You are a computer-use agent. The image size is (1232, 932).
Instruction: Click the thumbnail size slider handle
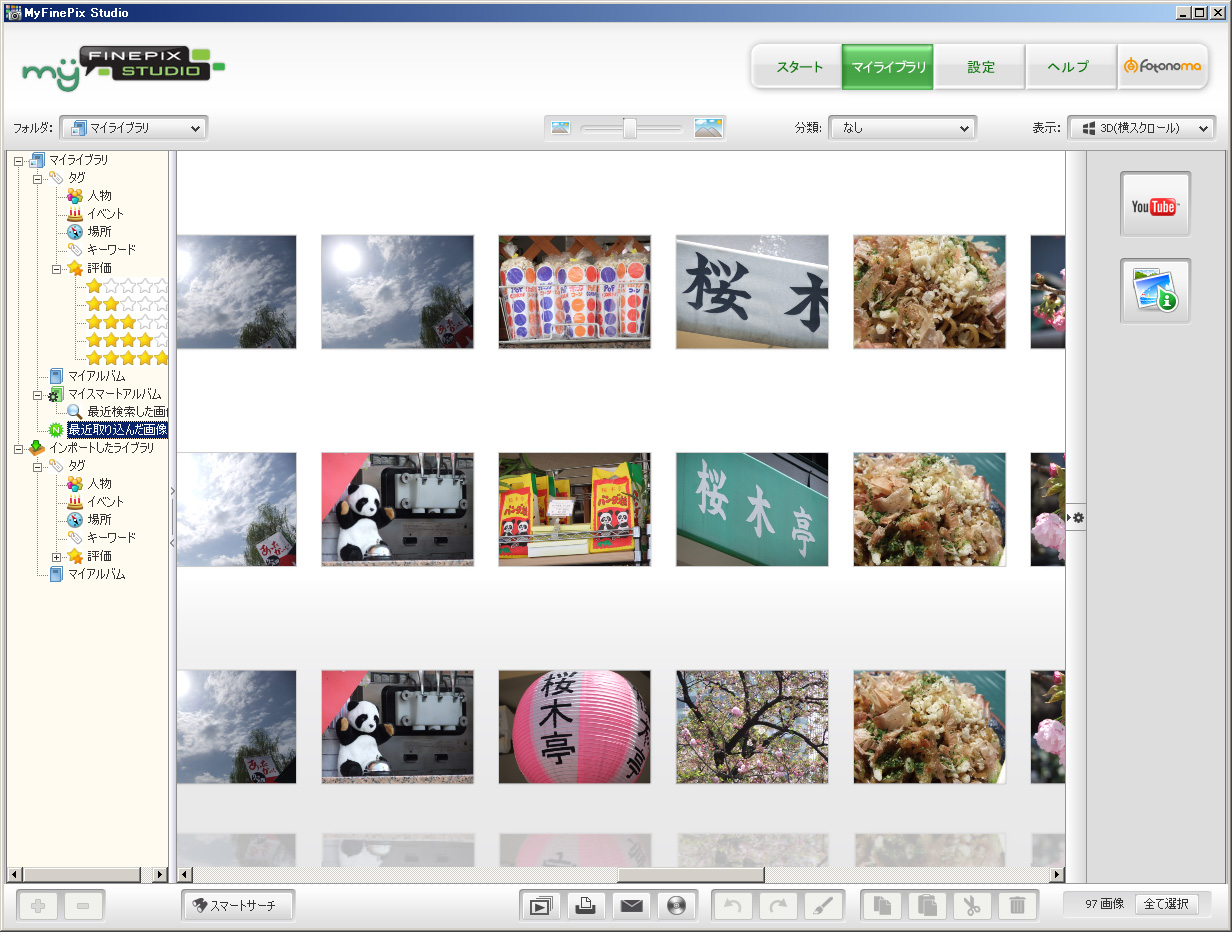pyautogui.click(x=630, y=128)
